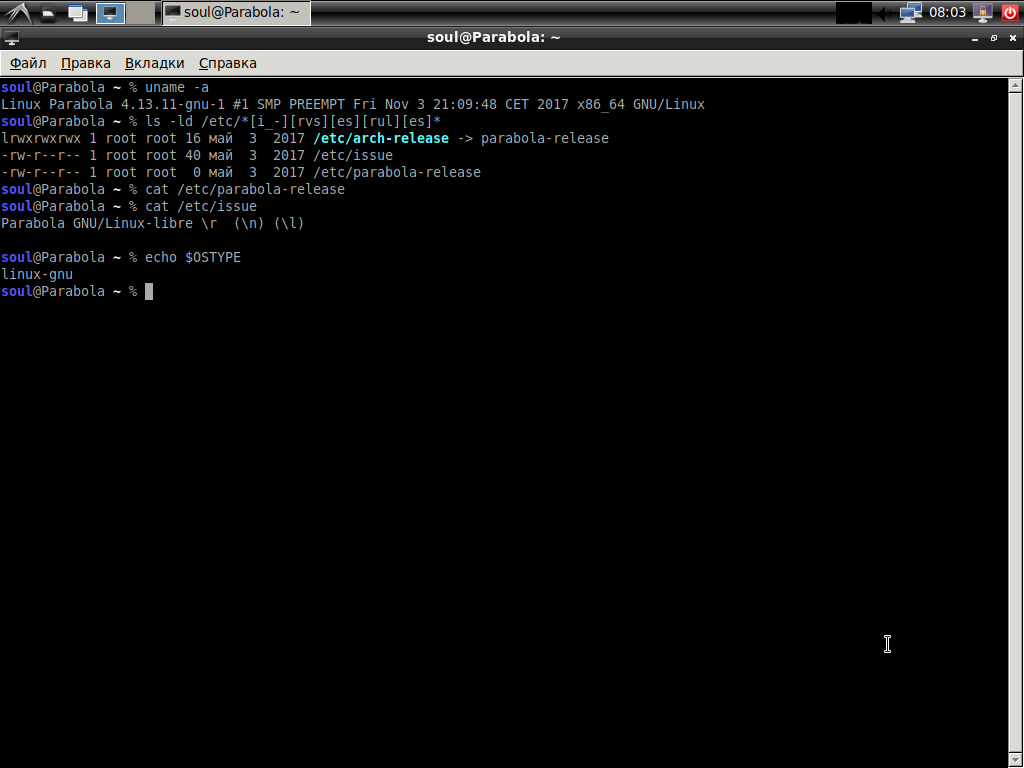This screenshot has height=768, width=1024.
Task: Click the 'cat /etc/parabola-release' command
Action: click(x=245, y=189)
